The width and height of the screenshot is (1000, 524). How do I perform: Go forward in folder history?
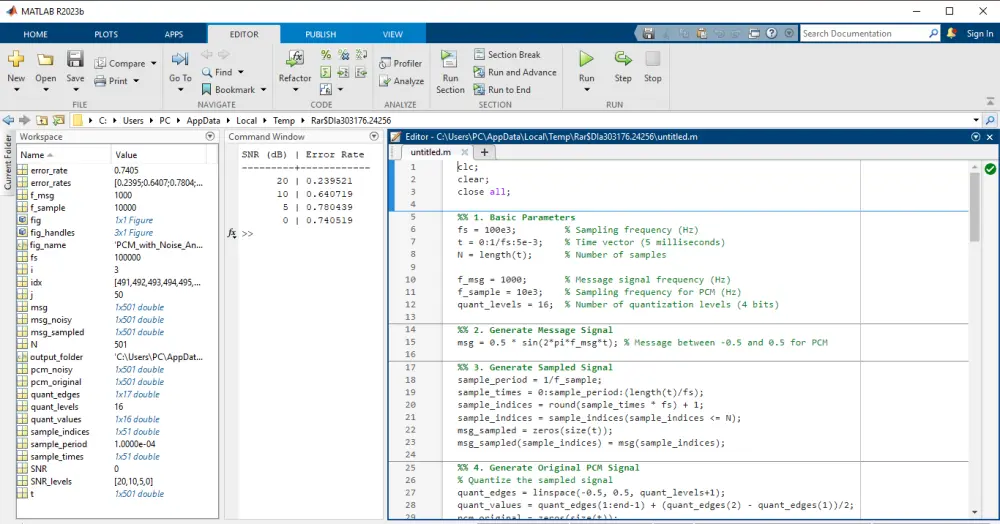point(25,120)
